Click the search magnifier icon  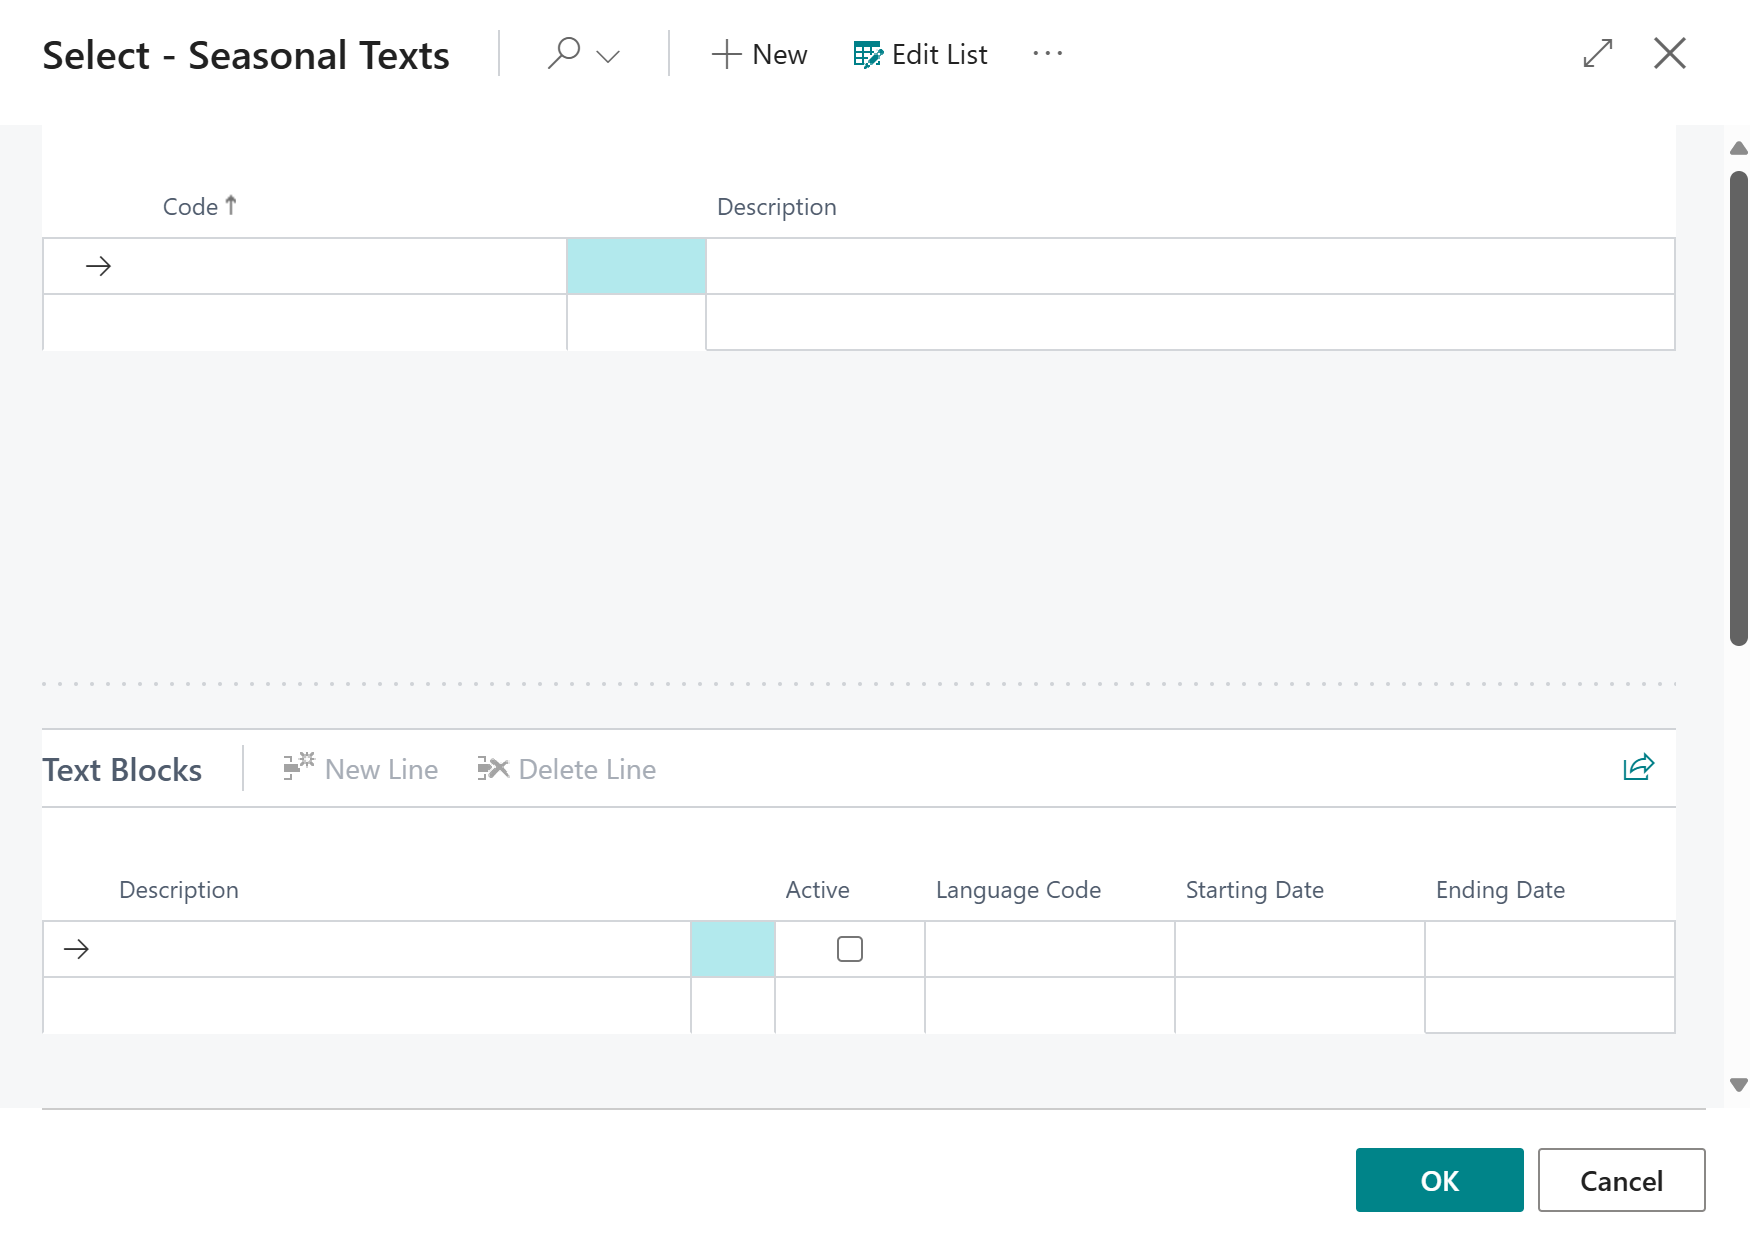click(x=564, y=53)
